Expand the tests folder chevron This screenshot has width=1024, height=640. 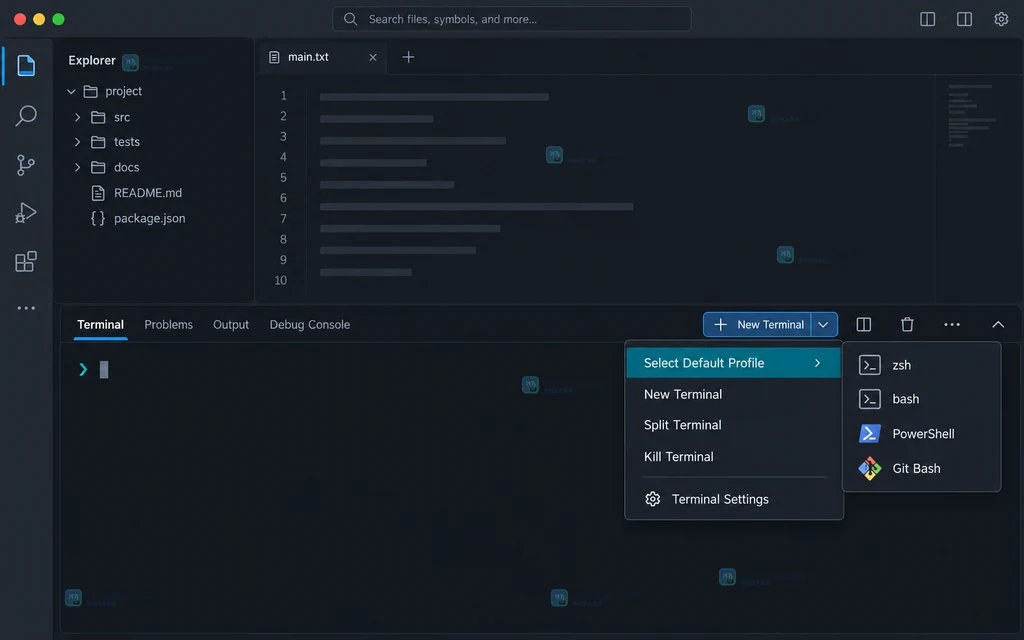[x=78, y=142]
